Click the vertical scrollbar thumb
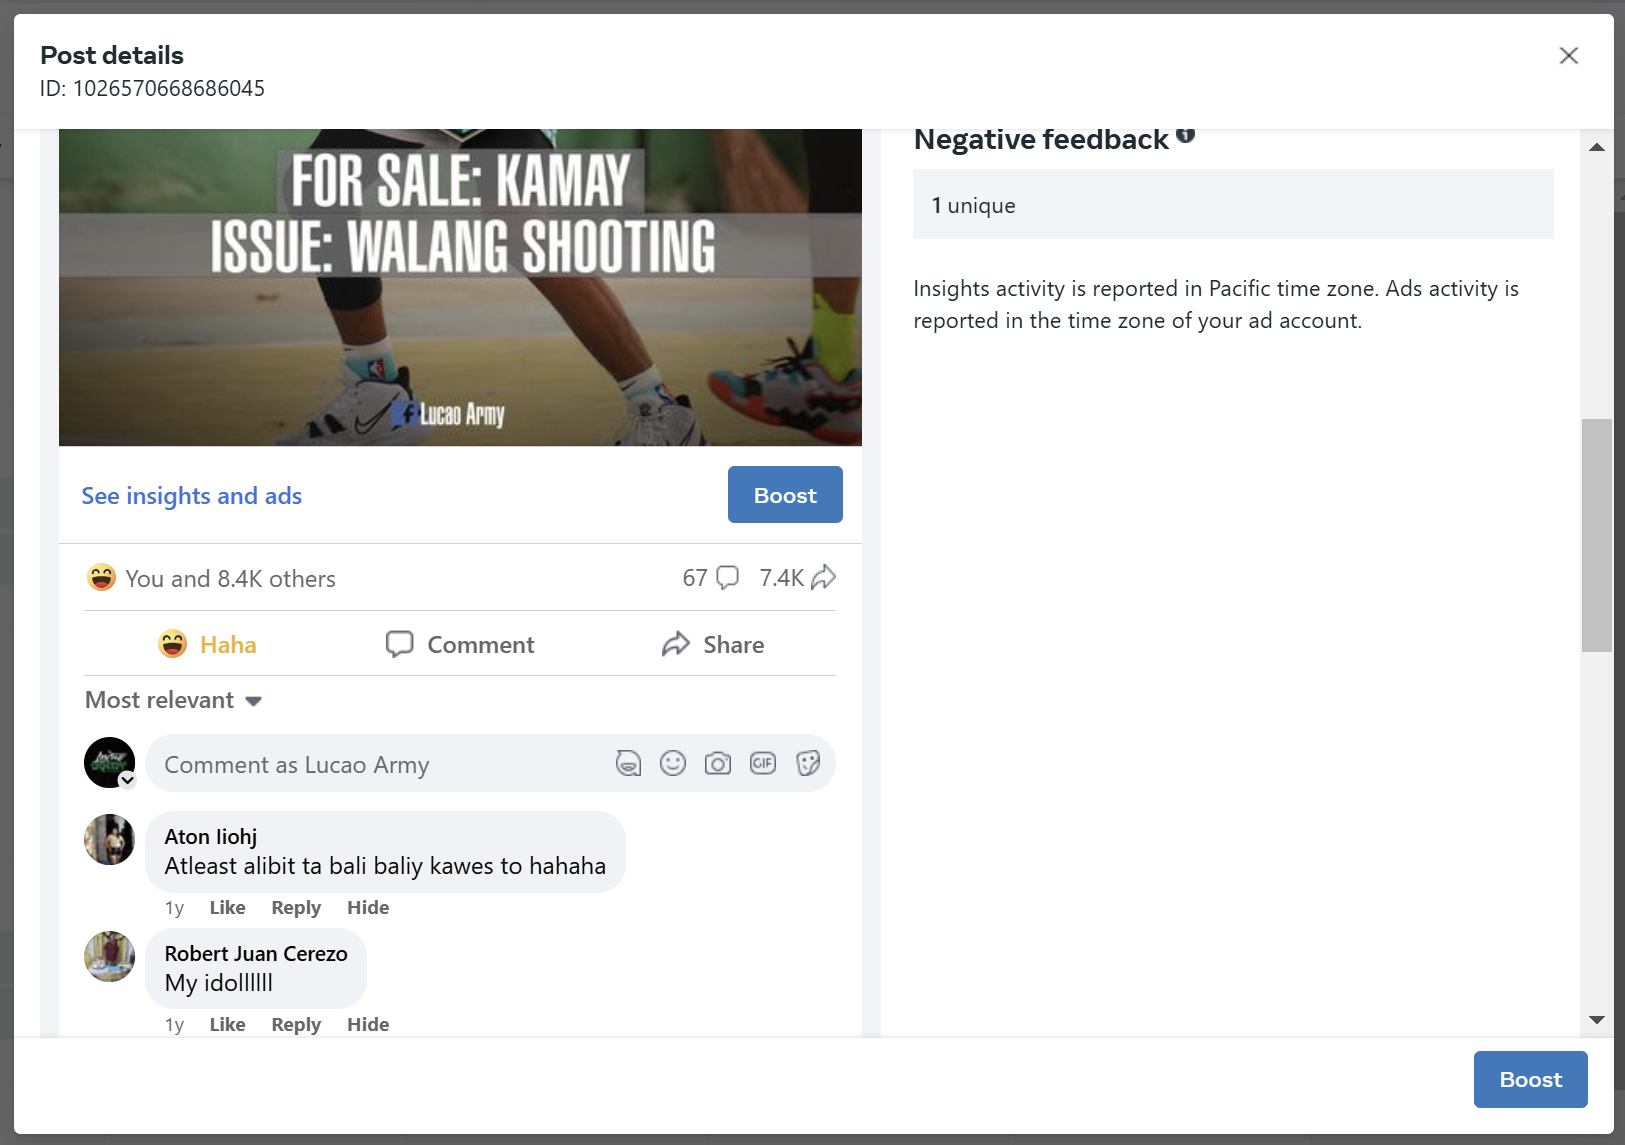This screenshot has width=1625, height=1145. click(x=1597, y=535)
